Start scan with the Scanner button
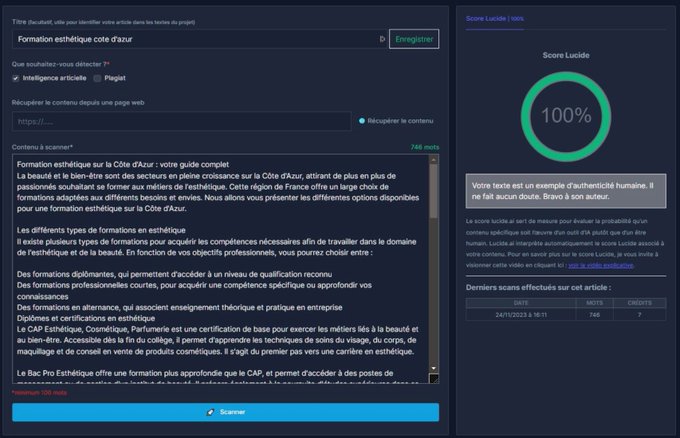Image resolution: width=680 pixels, height=438 pixels. [226, 412]
